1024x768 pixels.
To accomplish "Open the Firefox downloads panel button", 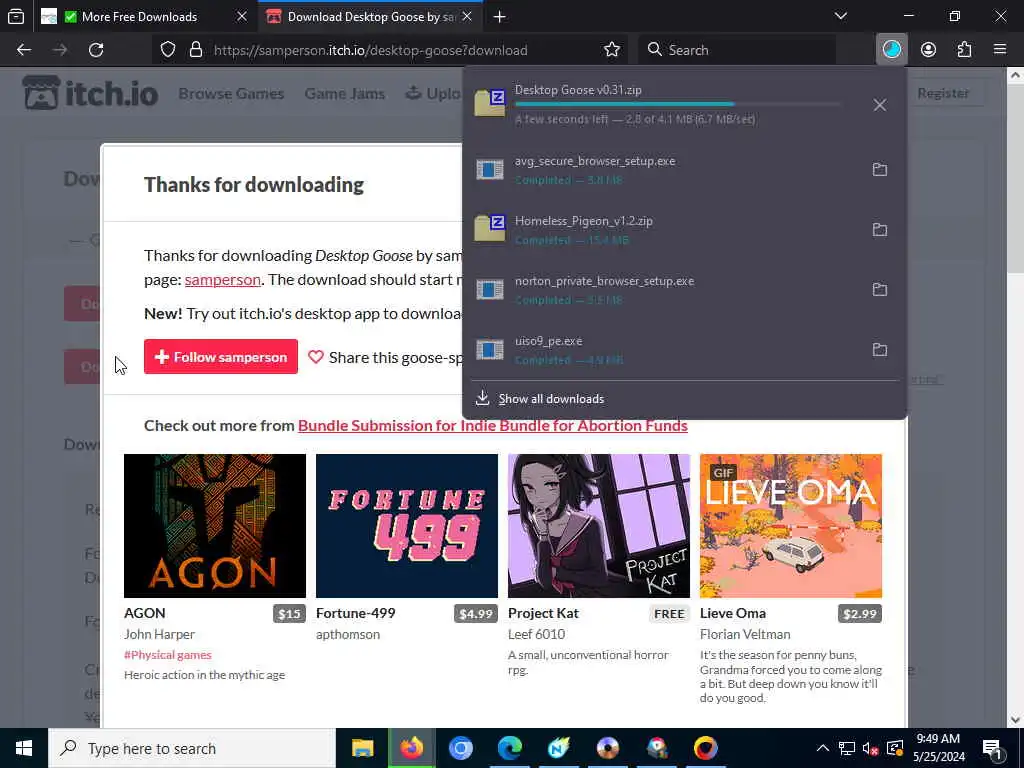I will [891, 50].
